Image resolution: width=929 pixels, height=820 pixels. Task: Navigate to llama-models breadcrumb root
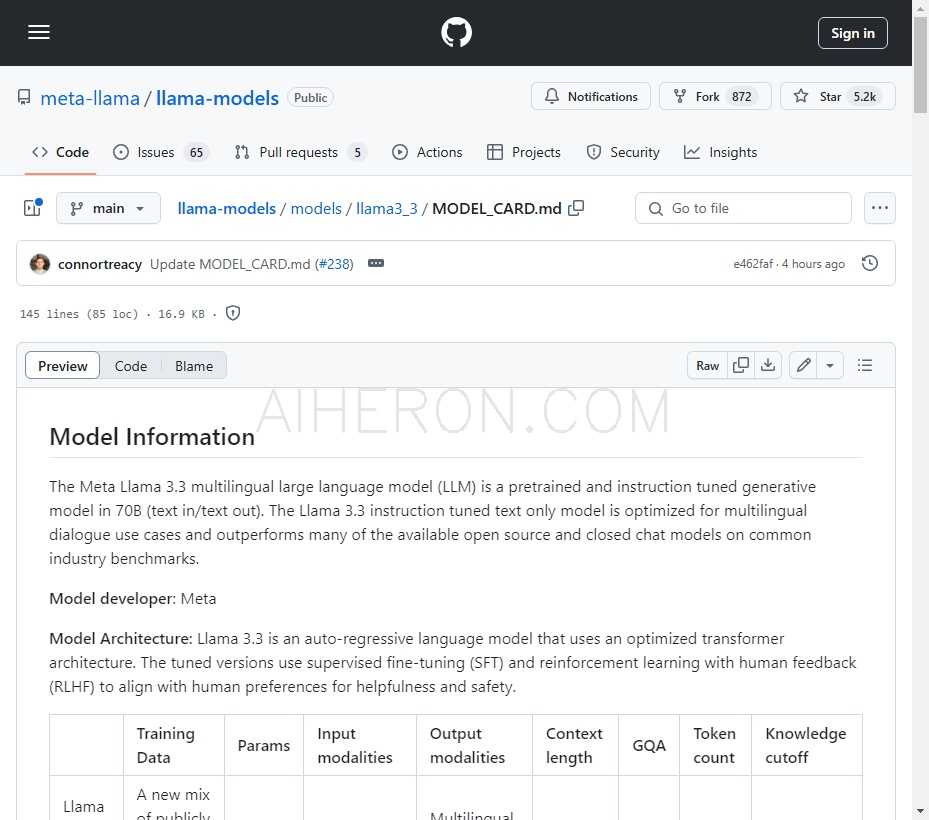point(226,209)
